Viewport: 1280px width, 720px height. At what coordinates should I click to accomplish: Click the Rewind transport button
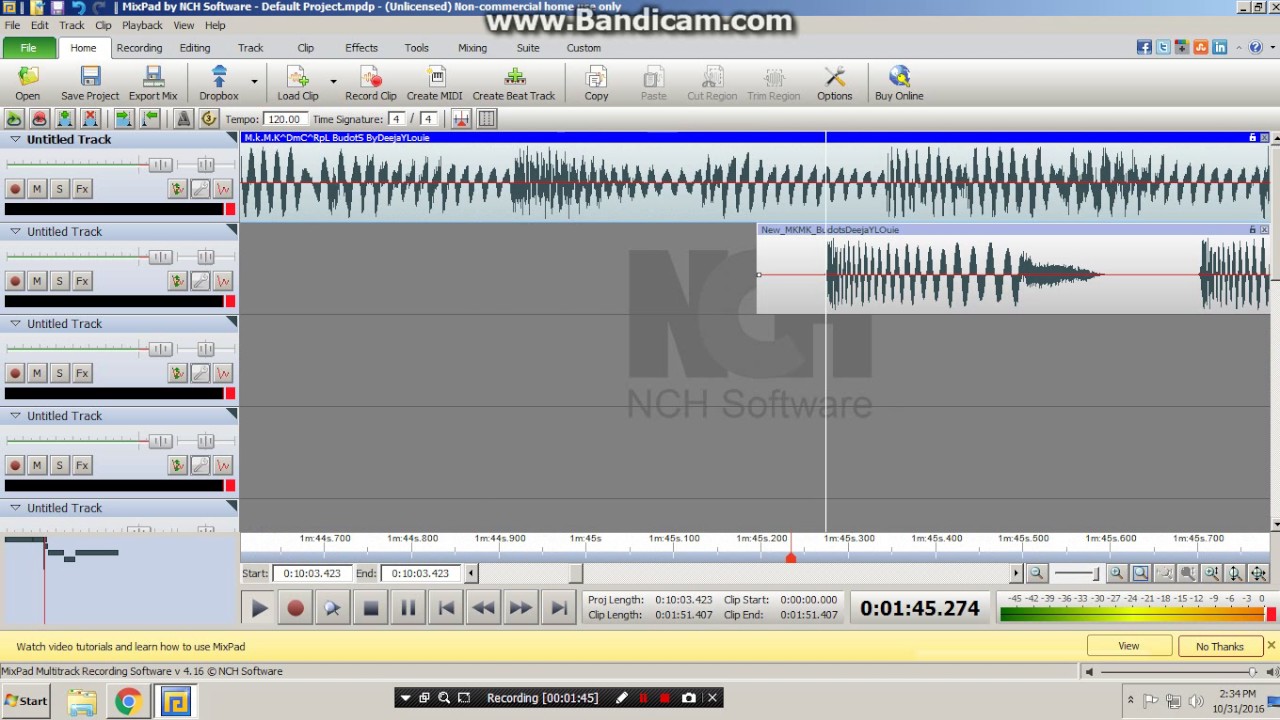(x=483, y=607)
